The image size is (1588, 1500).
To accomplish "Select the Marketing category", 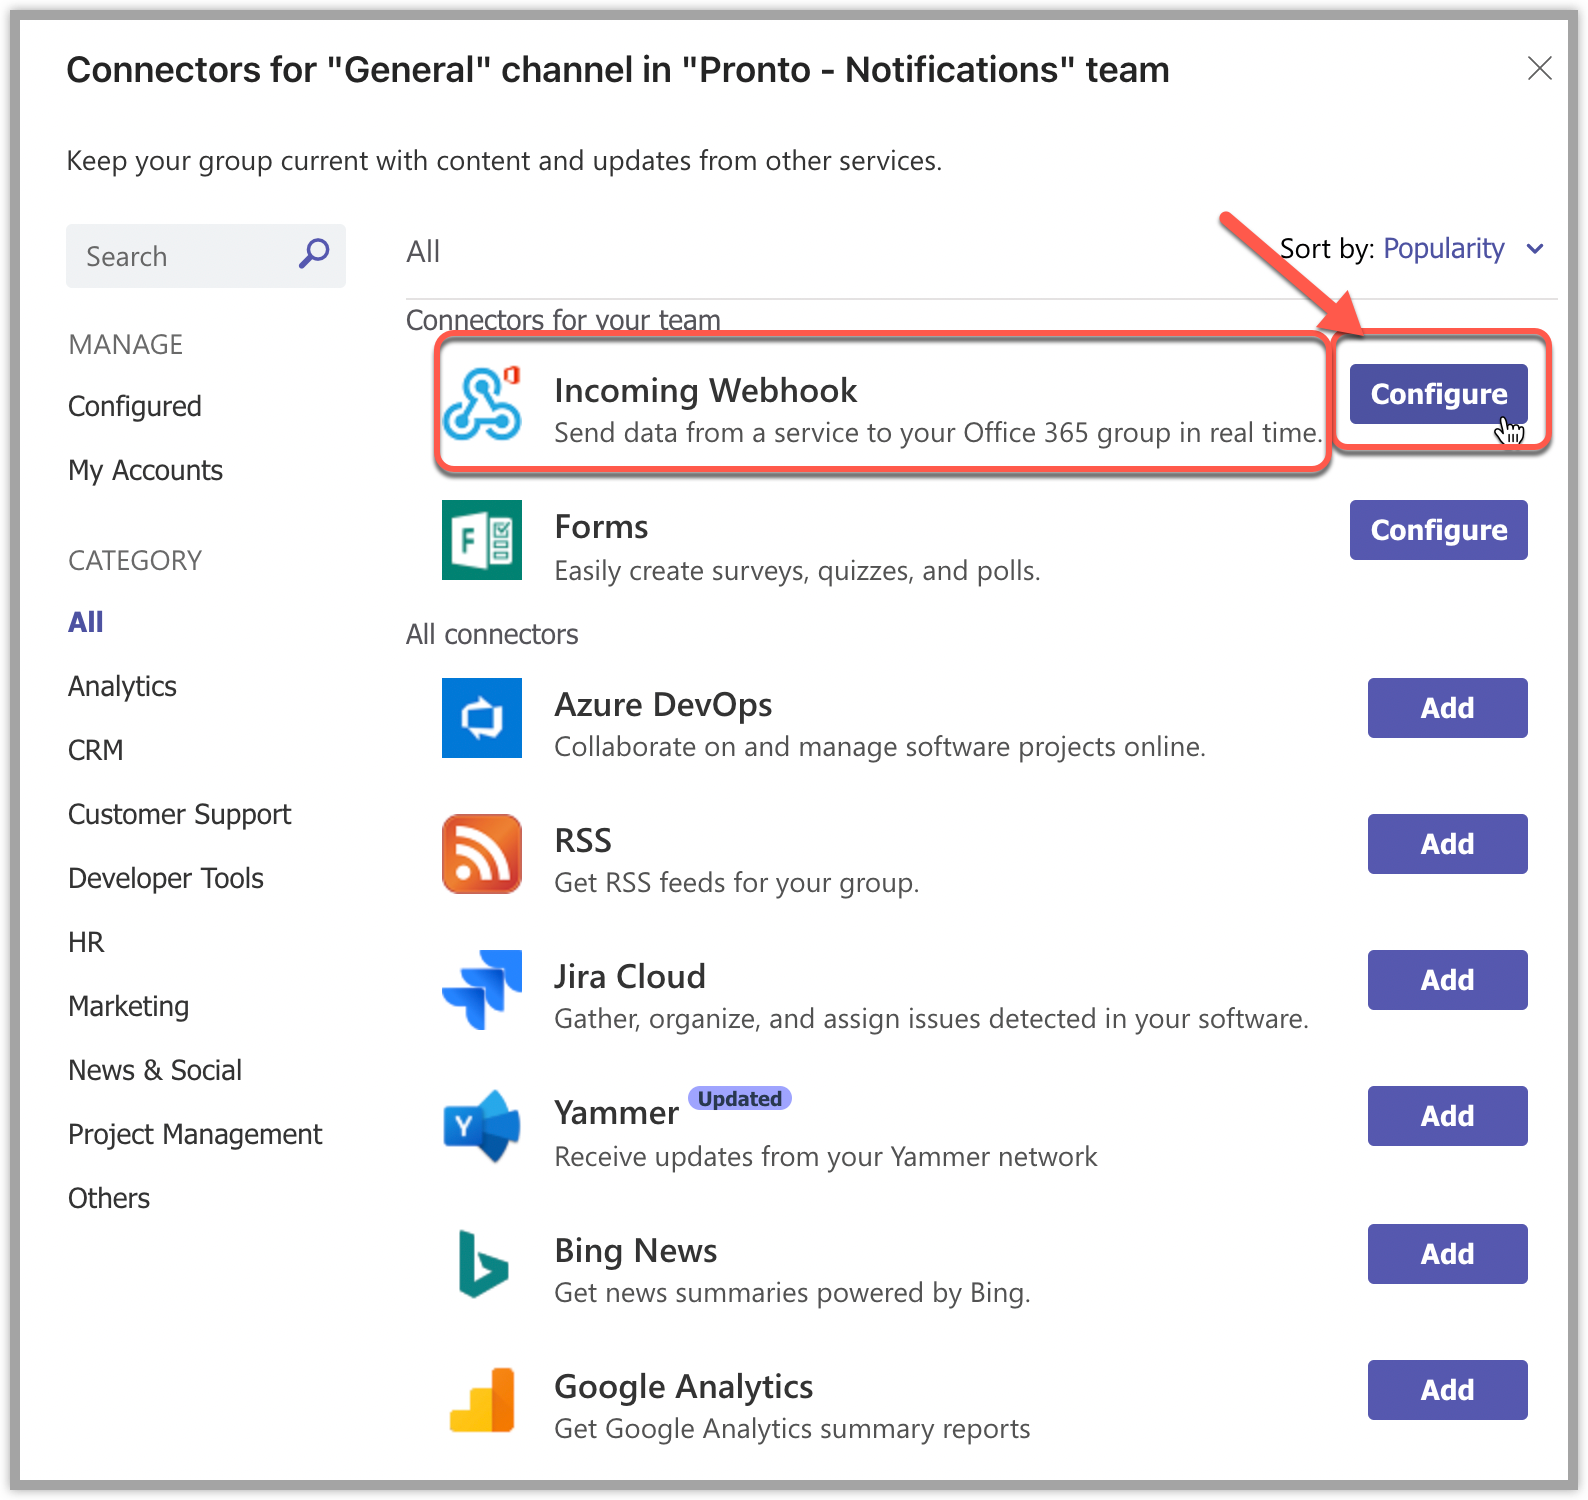I will point(129,1006).
